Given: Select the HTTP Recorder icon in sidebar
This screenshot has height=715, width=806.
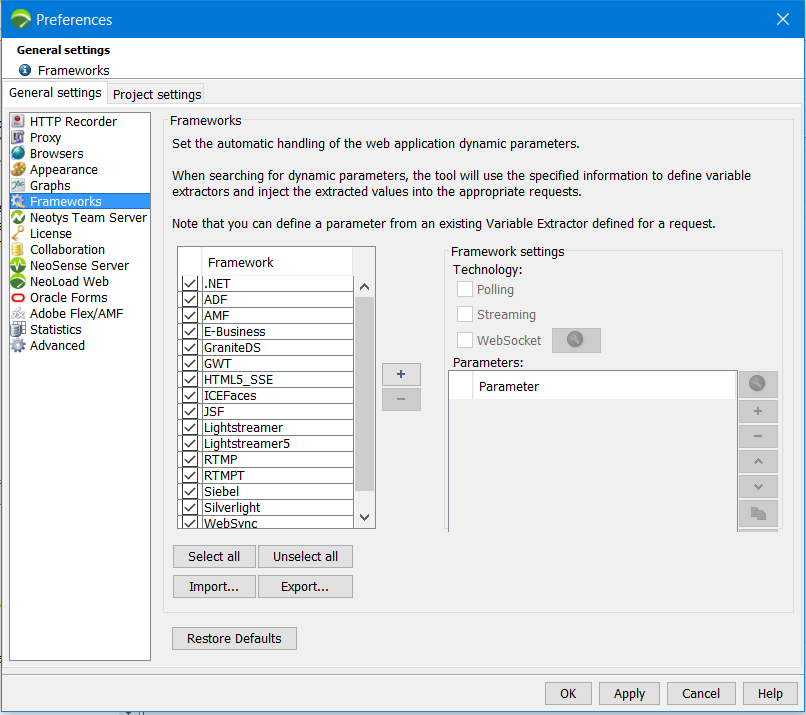Looking at the screenshot, I should coord(18,122).
